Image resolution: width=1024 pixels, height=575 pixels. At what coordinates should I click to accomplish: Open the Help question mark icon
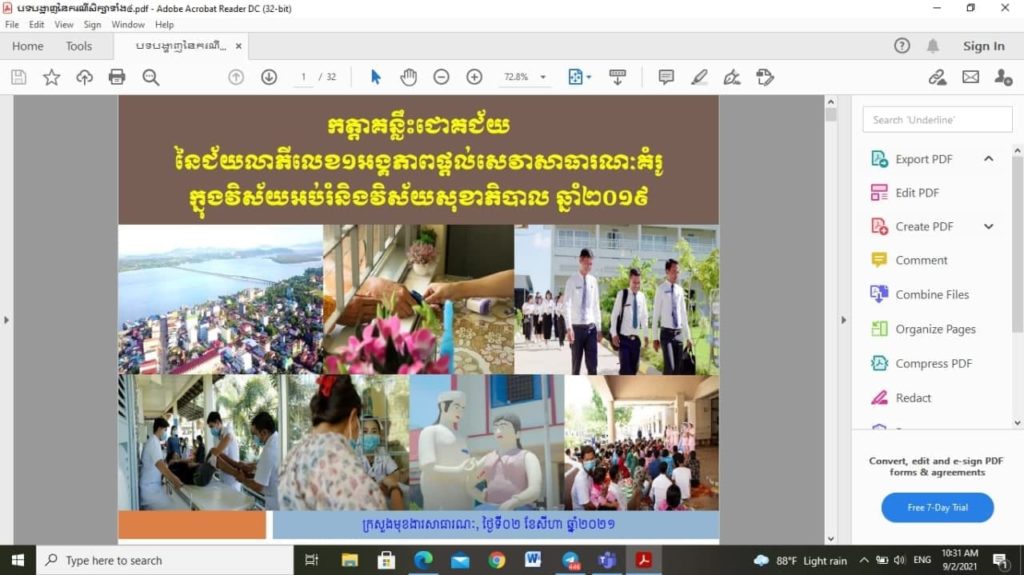[902, 46]
